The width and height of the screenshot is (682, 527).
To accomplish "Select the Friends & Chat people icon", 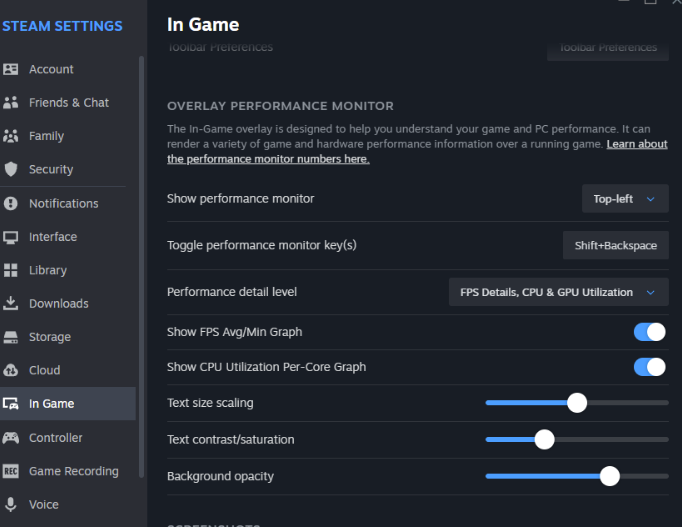I will 10,103.
